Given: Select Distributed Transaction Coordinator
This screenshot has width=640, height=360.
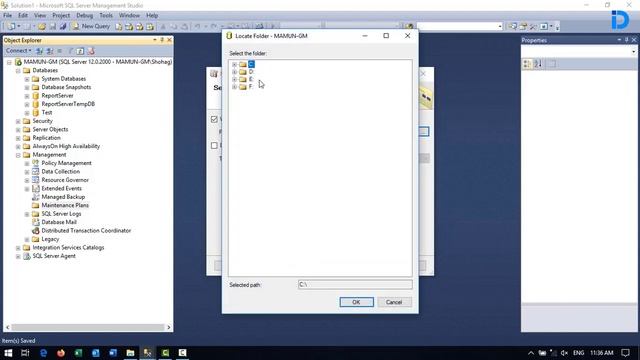Looking at the screenshot, I should click(86, 231).
